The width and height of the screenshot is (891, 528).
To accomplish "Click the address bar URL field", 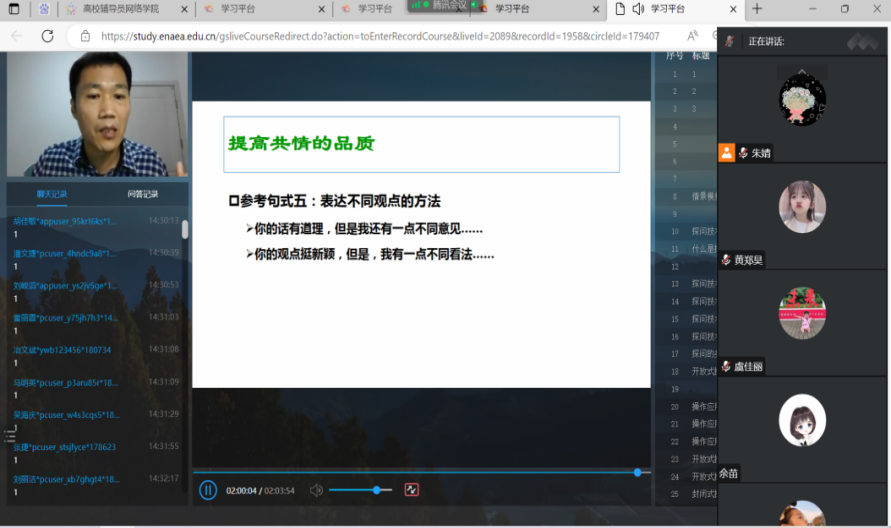I will 380,36.
